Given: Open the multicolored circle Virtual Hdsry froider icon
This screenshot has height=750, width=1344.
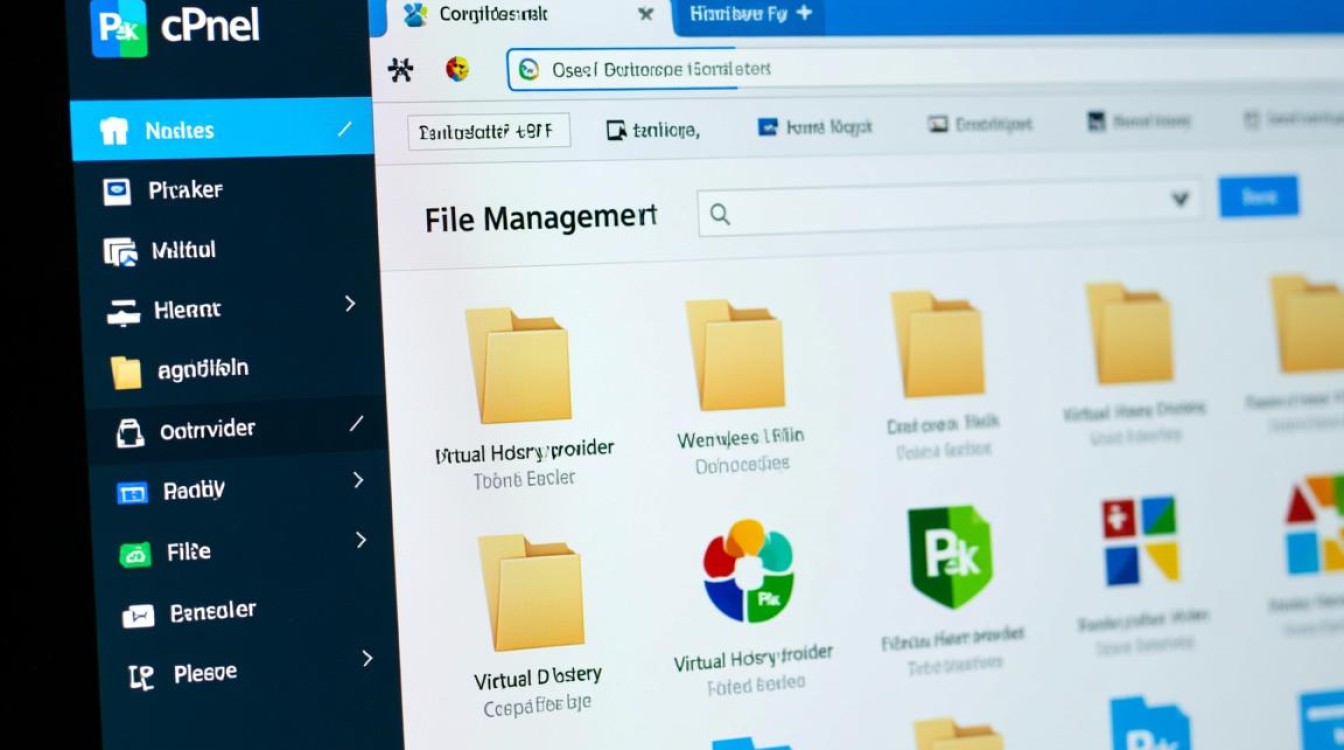Looking at the screenshot, I should click(x=748, y=570).
